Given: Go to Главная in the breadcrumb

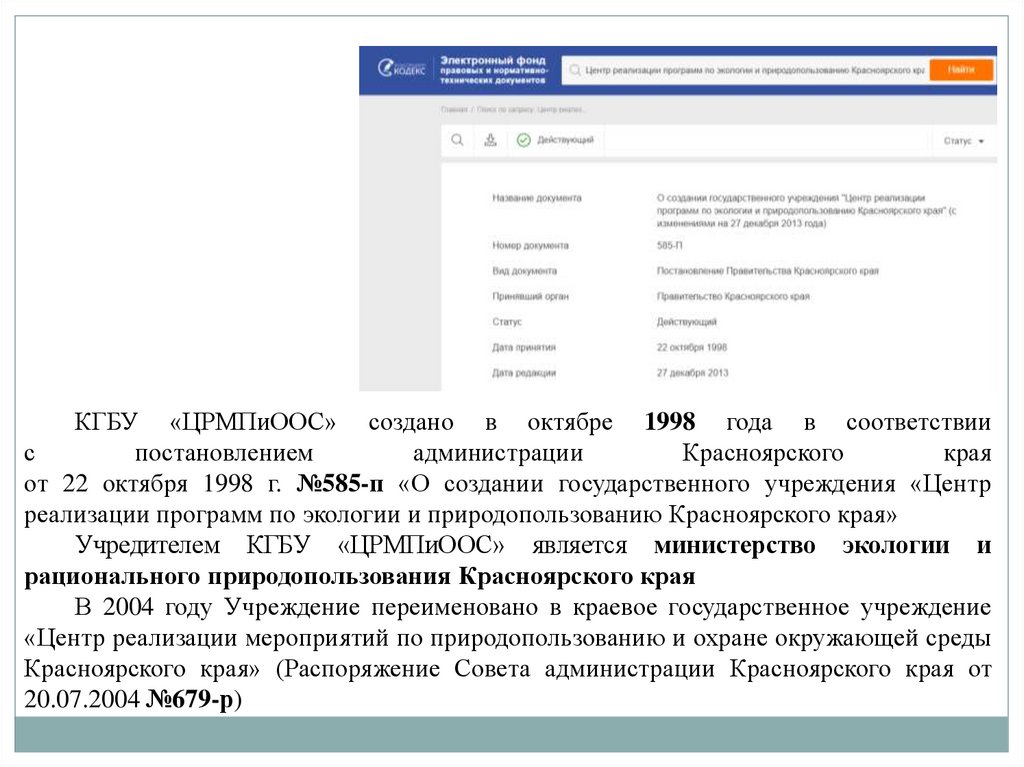Looking at the screenshot, I should [x=455, y=109].
